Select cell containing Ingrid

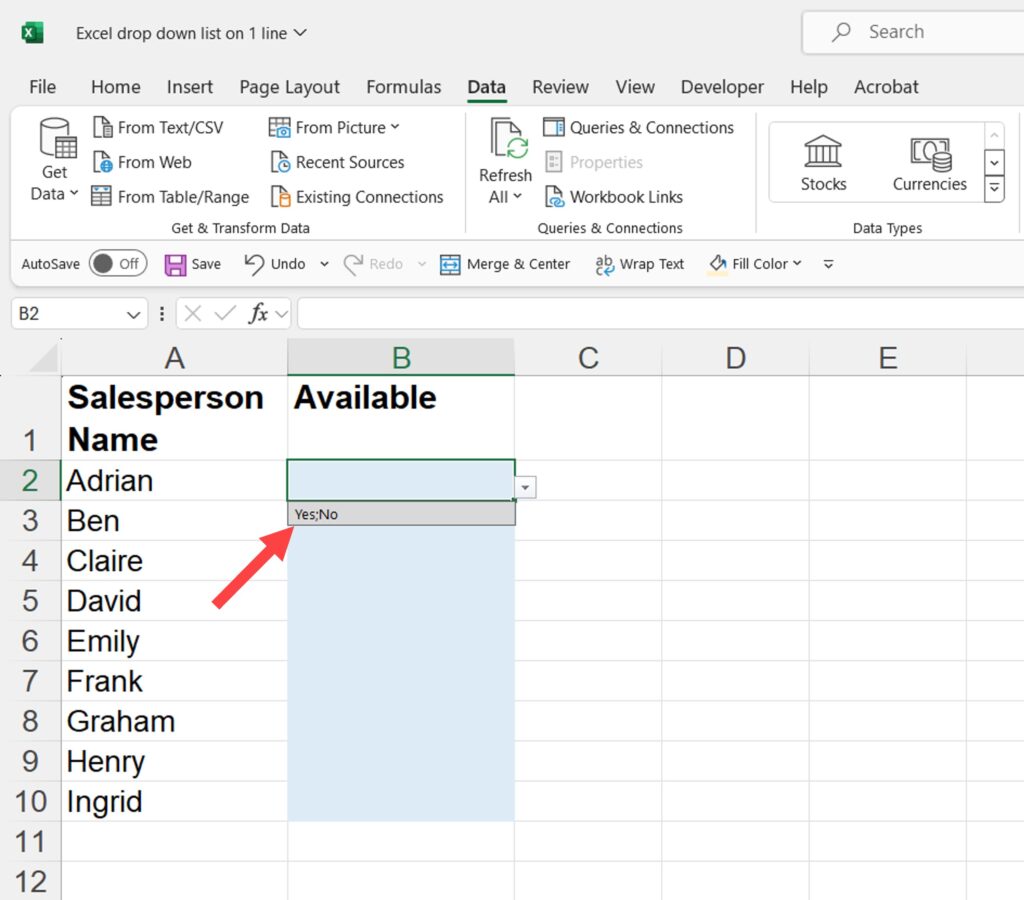pos(174,802)
